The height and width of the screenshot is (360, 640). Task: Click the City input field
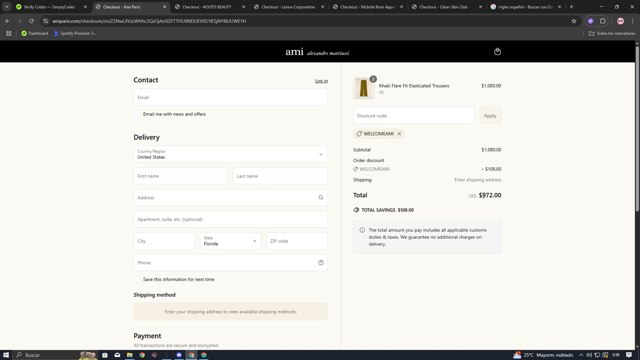click(x=164, y=241)
